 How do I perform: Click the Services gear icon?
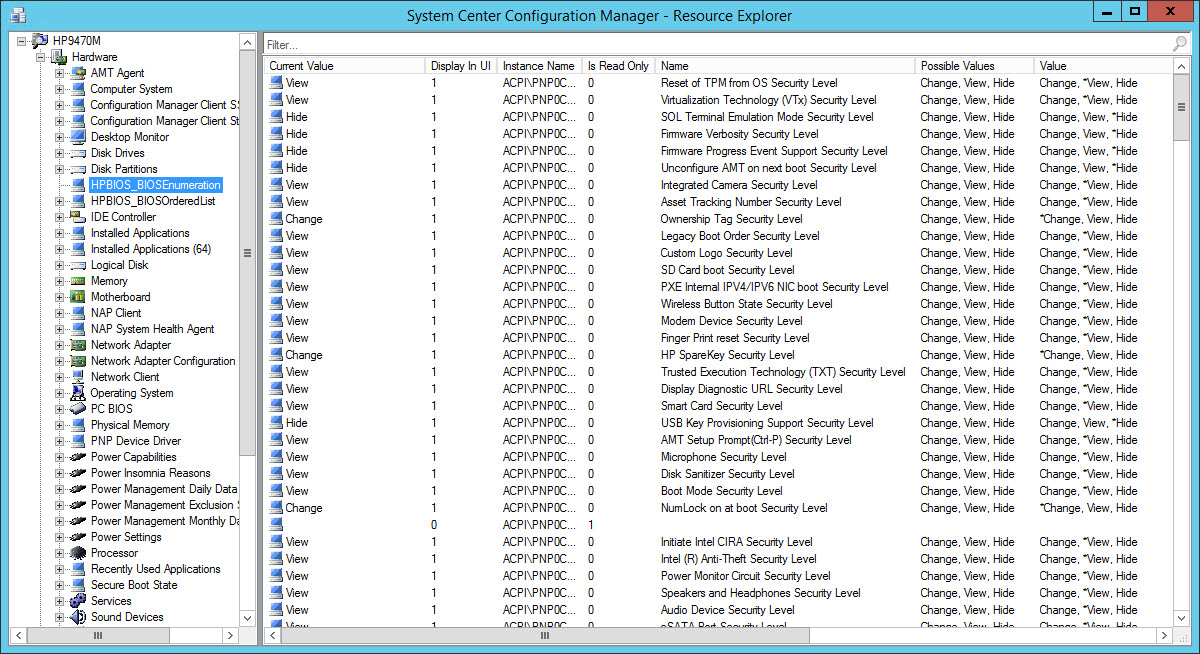[x=78, y=601]
